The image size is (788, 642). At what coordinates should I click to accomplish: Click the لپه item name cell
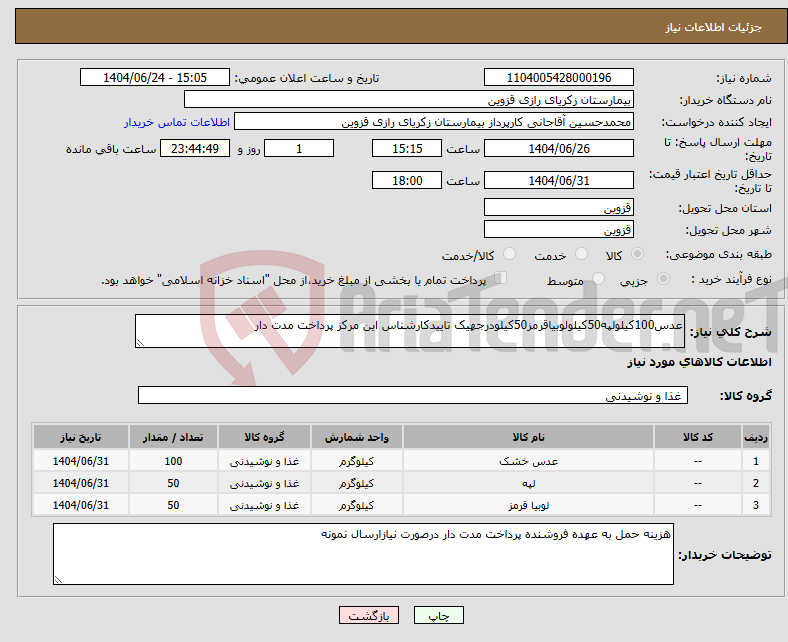pos(528,483)
